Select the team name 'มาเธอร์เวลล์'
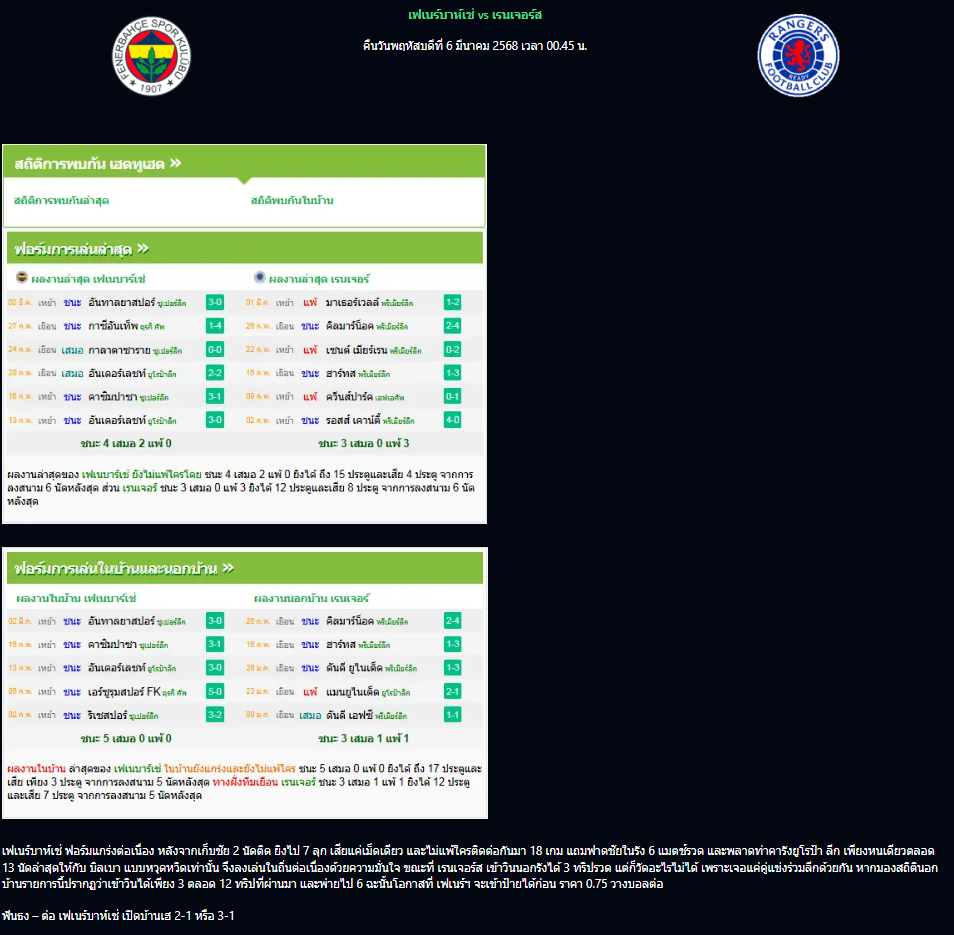Viewport: 954px width, 935px height. [352, 302]
